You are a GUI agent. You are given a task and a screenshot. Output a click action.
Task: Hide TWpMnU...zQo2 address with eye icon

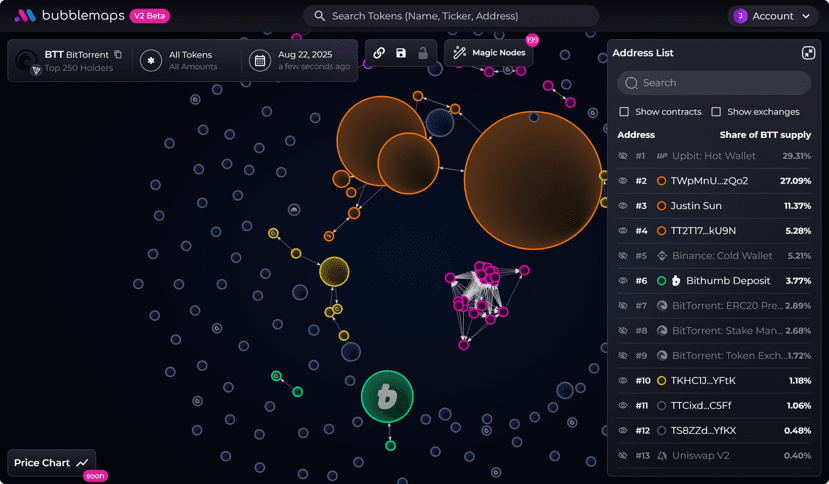(x=623, y=181)
